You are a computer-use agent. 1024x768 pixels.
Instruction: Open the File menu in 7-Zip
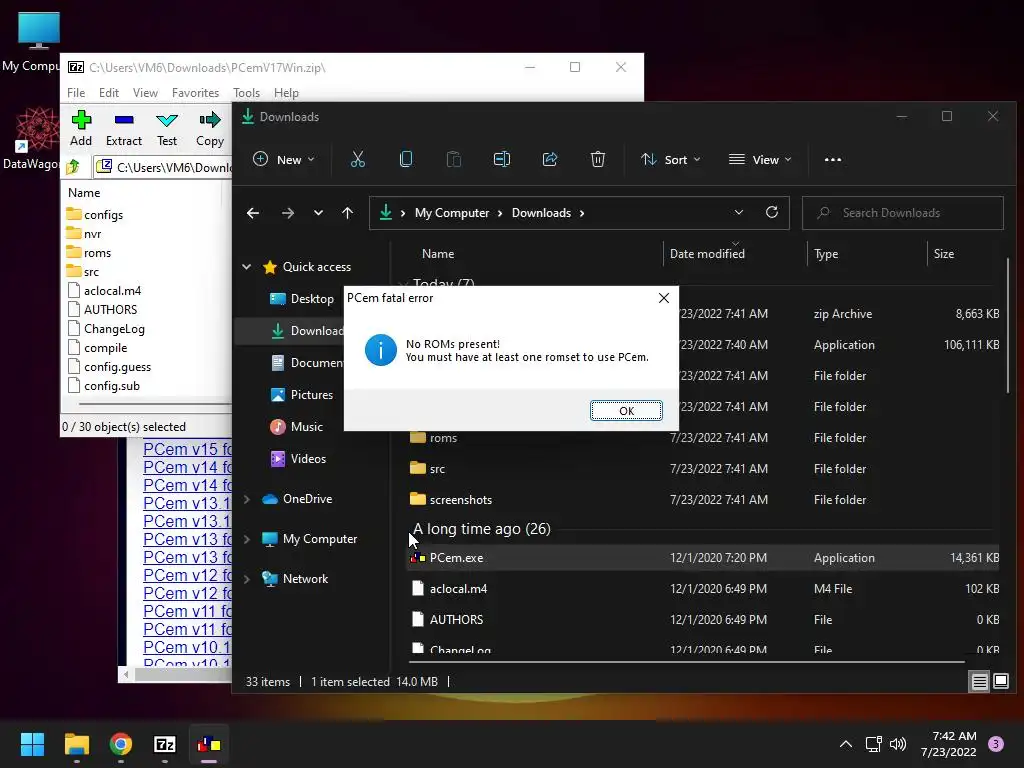coord(76,93)
